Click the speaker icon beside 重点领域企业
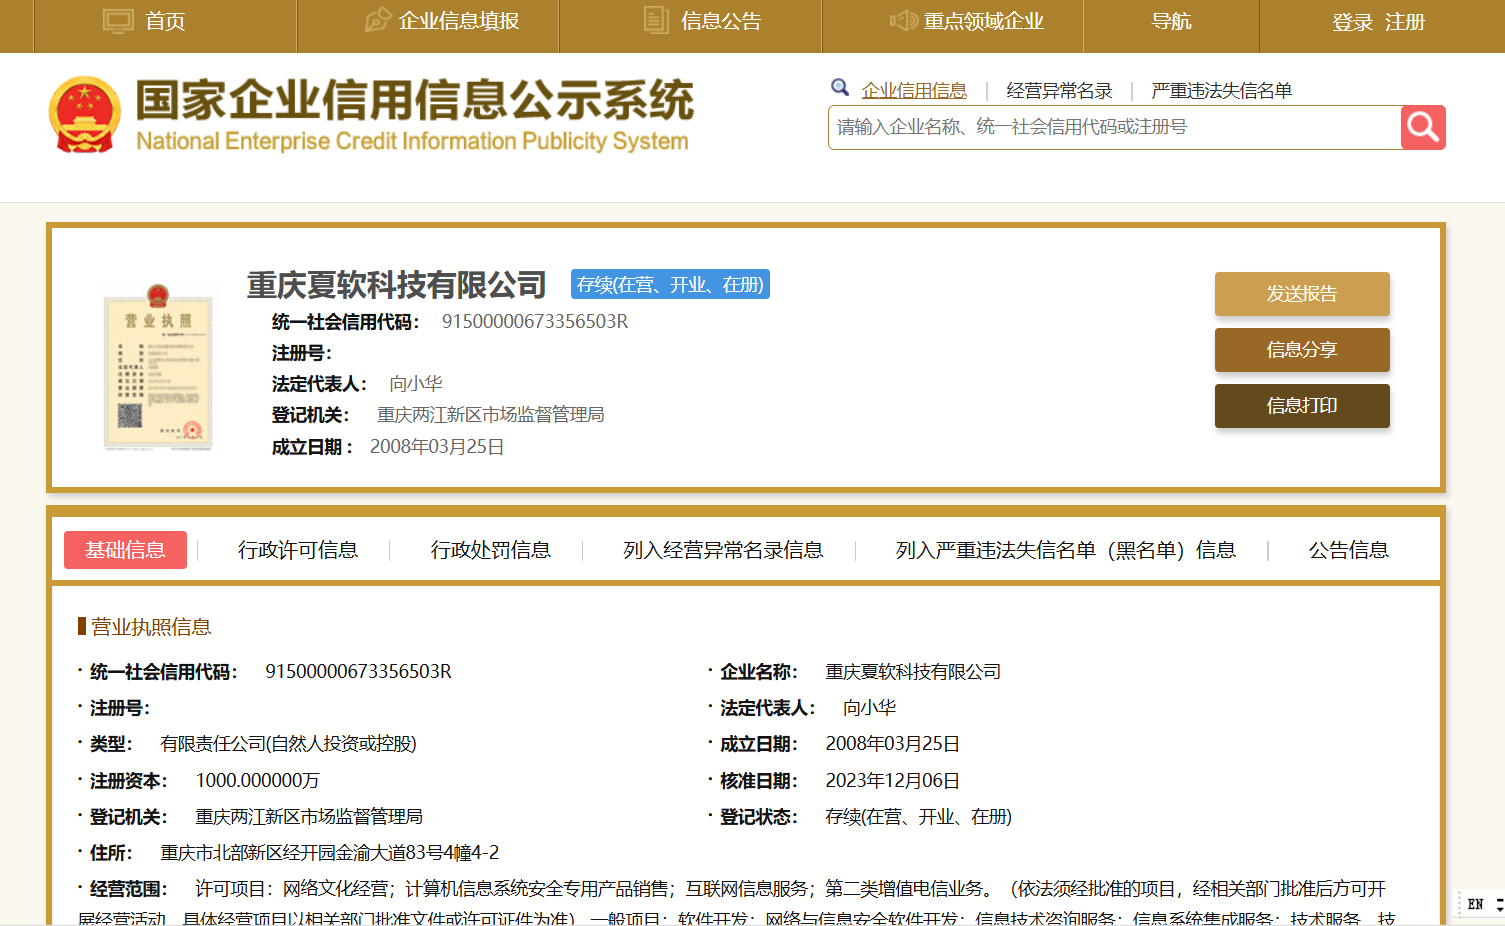 (x=903, y=20)
